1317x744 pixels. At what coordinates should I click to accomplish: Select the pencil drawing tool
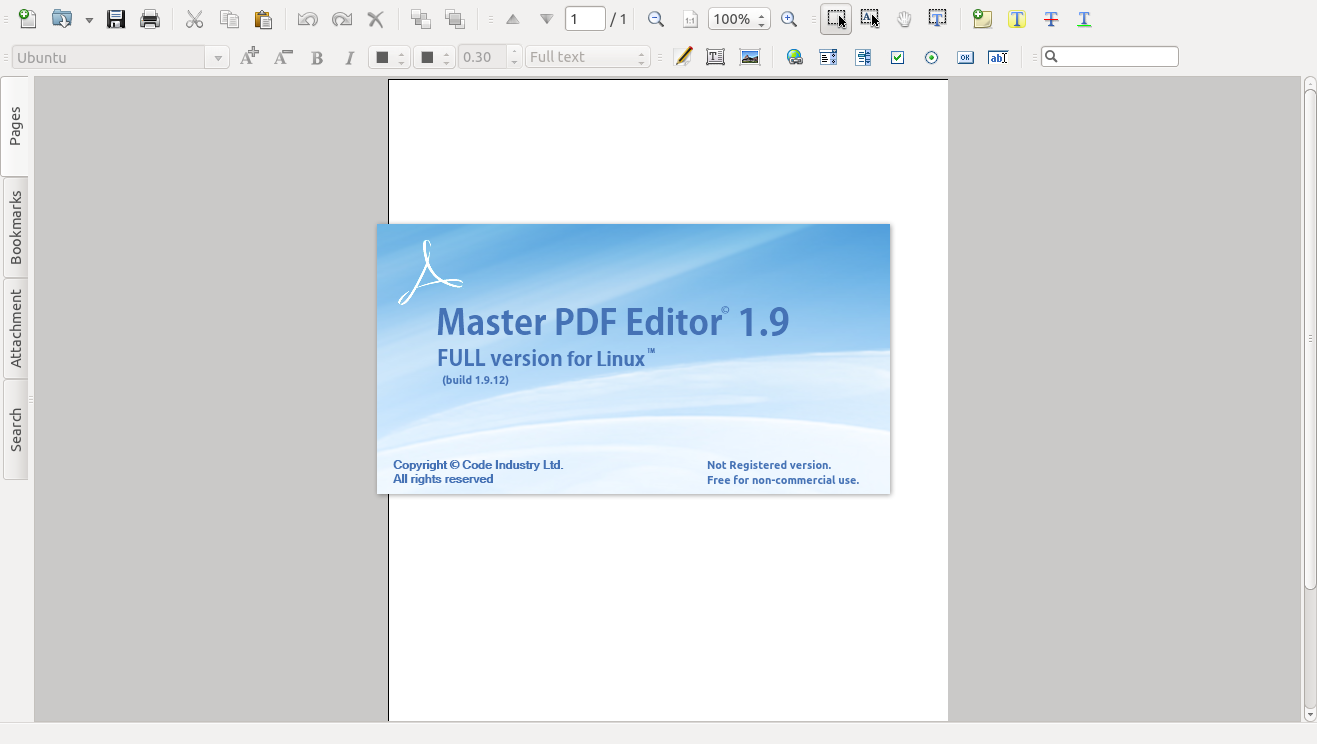[683, 57]
